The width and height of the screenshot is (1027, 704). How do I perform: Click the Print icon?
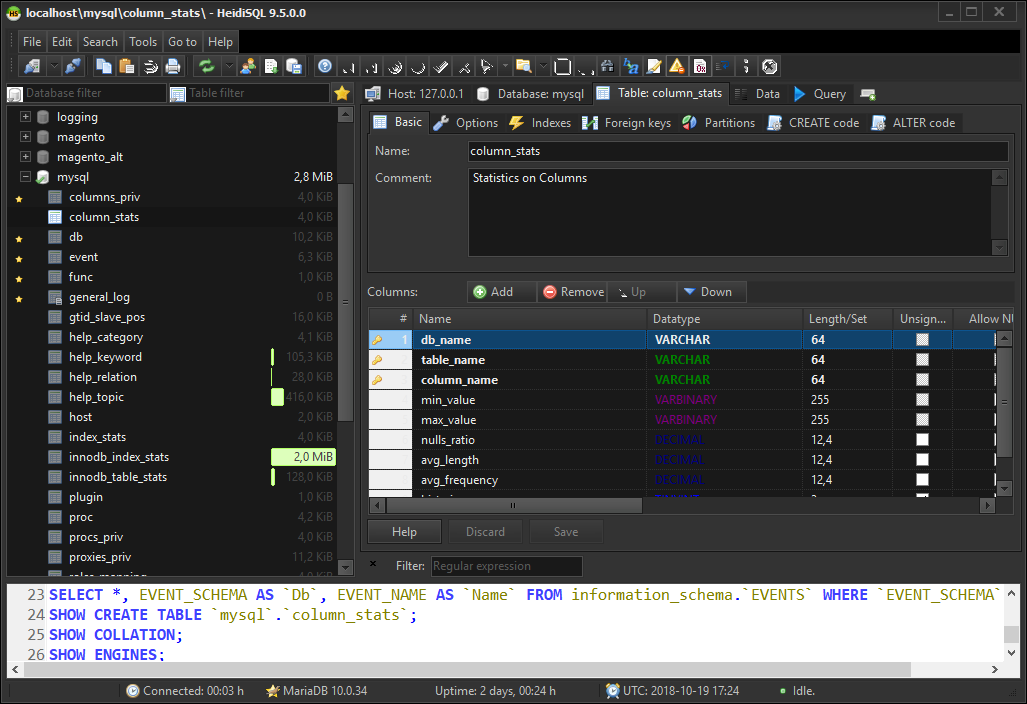coord(173,66)
